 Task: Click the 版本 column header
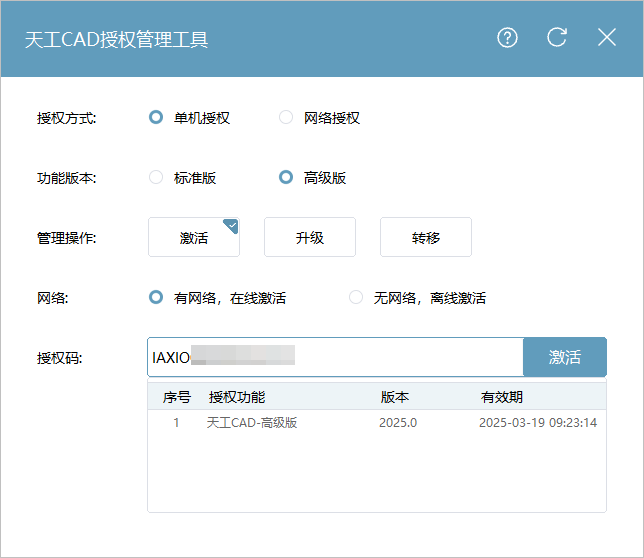(x=395, y=397)
